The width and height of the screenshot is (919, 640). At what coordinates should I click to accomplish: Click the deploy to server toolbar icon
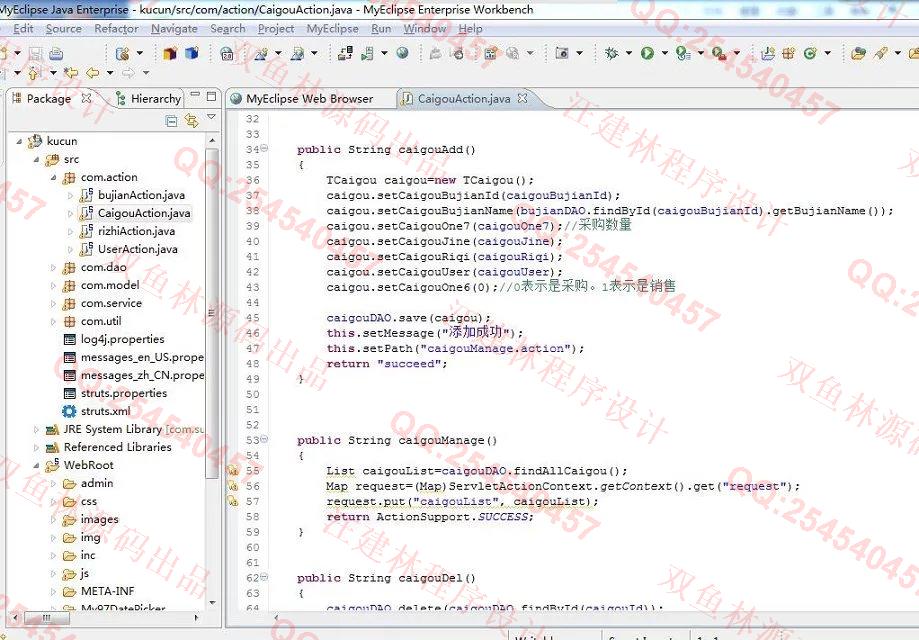coord(345,53)
